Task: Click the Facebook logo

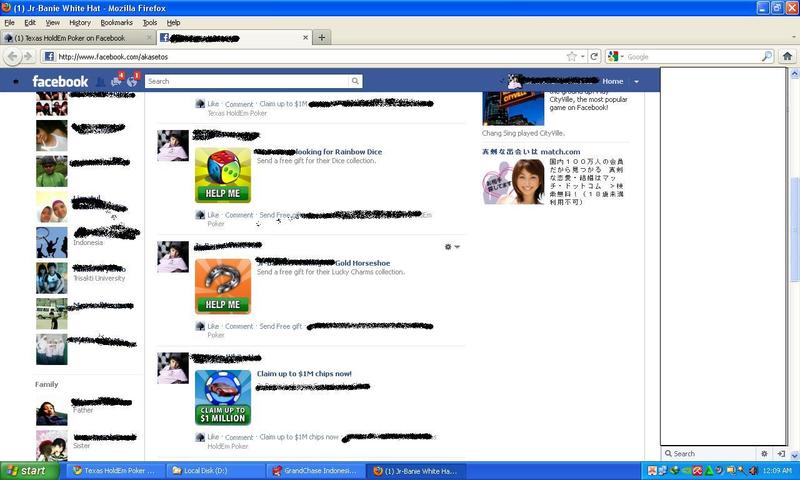Action: (60, 82)
